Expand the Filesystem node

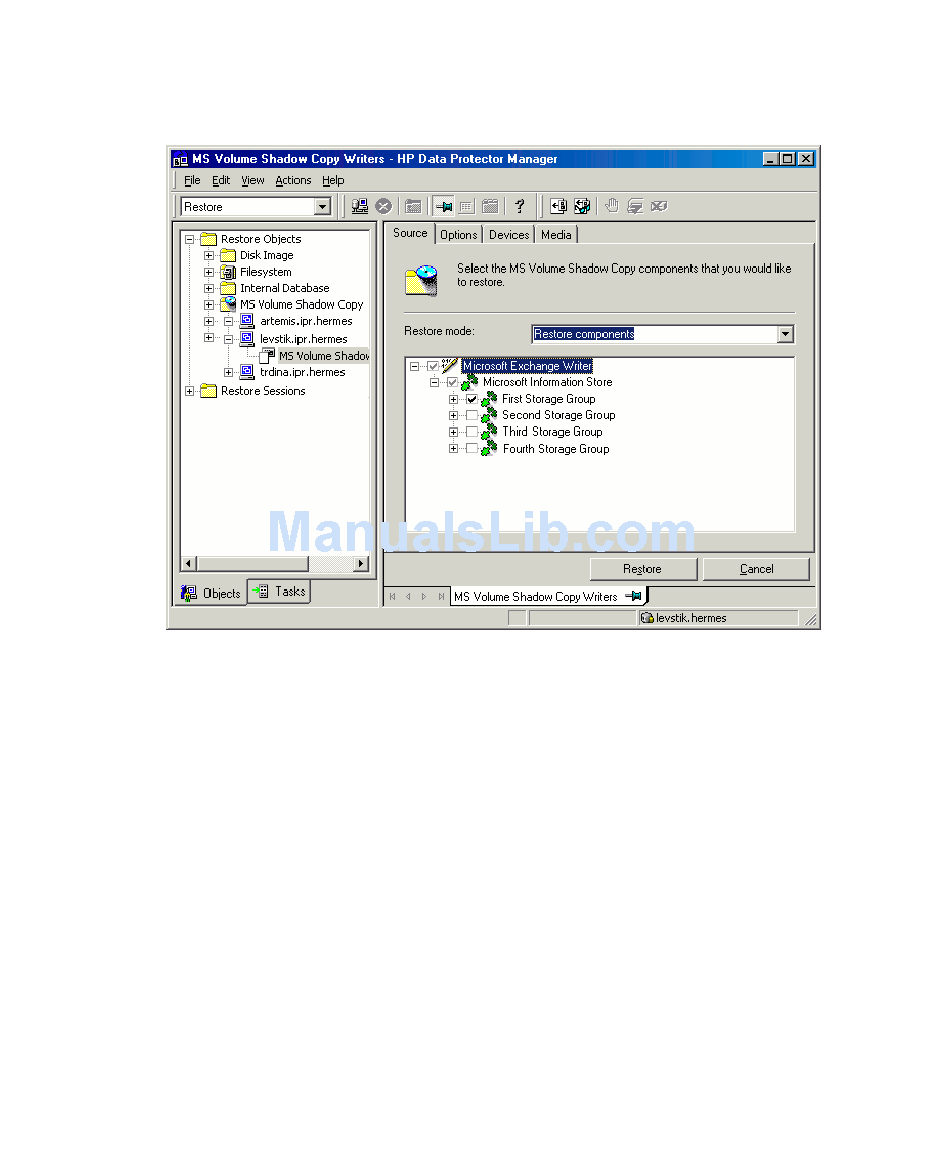(209, 272)
